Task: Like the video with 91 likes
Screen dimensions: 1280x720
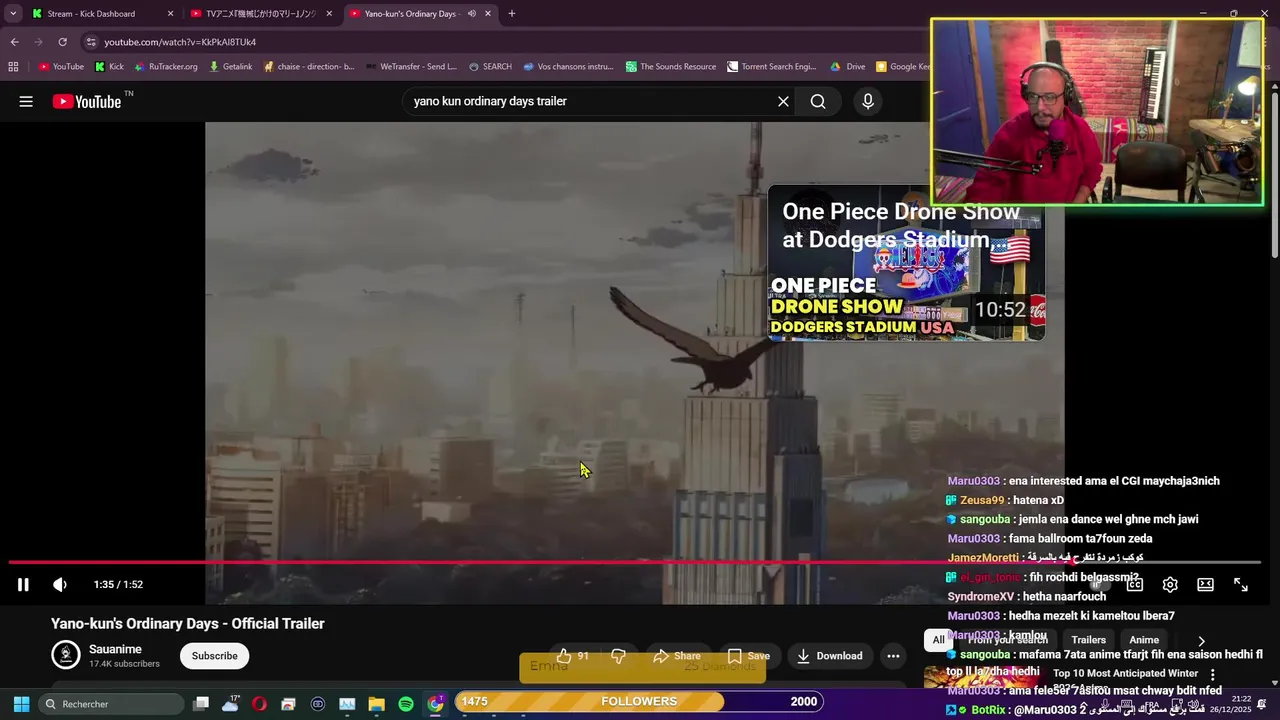Action: pos(572,656)
